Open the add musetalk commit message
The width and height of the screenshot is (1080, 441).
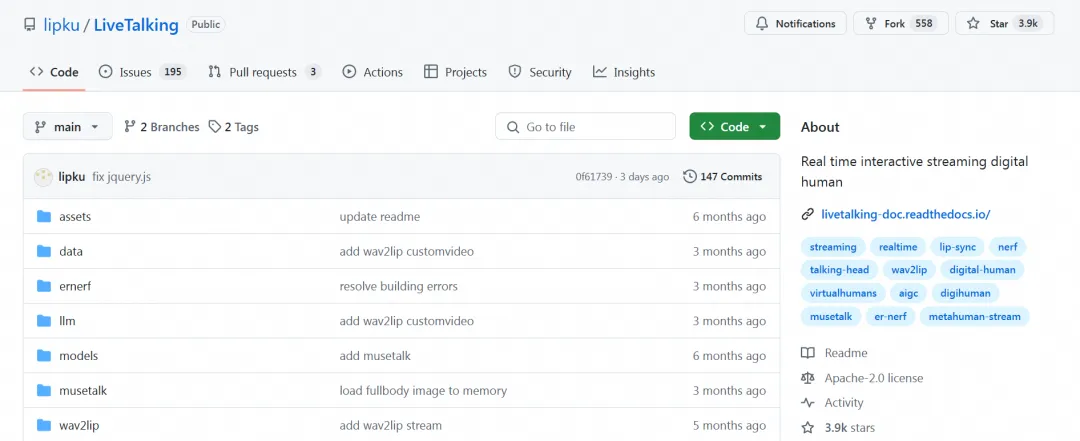pos(375,356)
